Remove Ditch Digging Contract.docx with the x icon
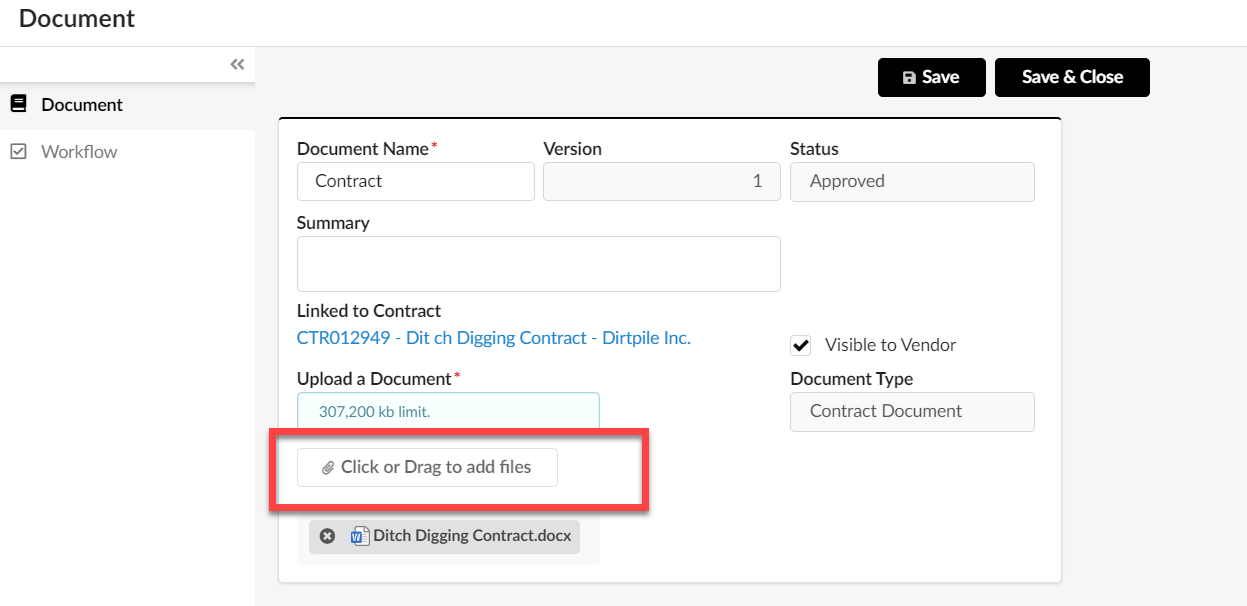The width and height of the screenshot is (1247, 606). [327, 536]
